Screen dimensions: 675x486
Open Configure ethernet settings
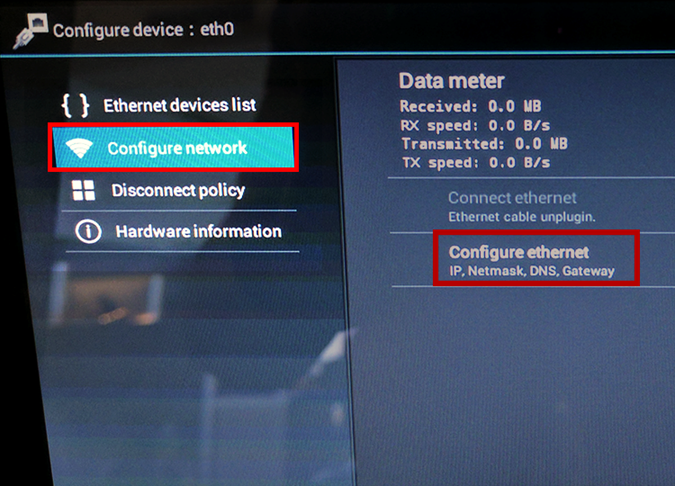tap(536, 259)
